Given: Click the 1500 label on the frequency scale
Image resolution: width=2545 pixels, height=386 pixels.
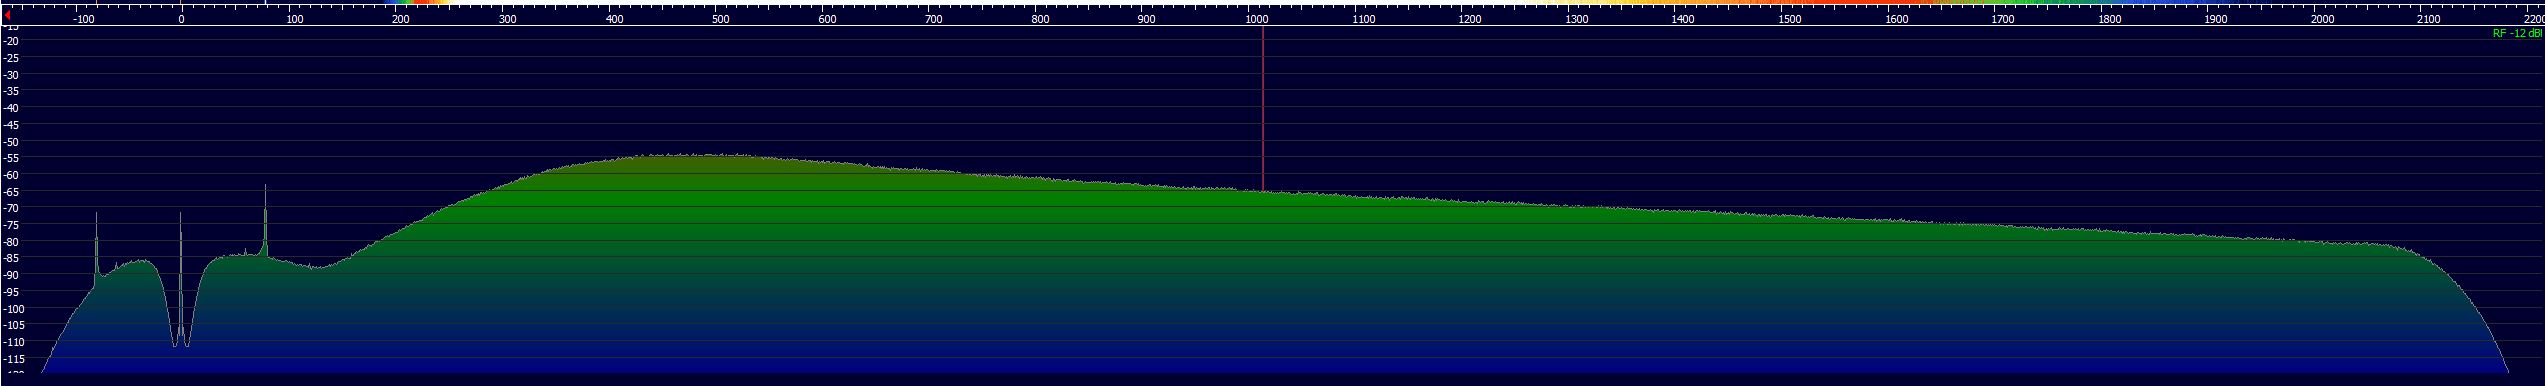Looking at the screenshot, I should coord(1790,19).
